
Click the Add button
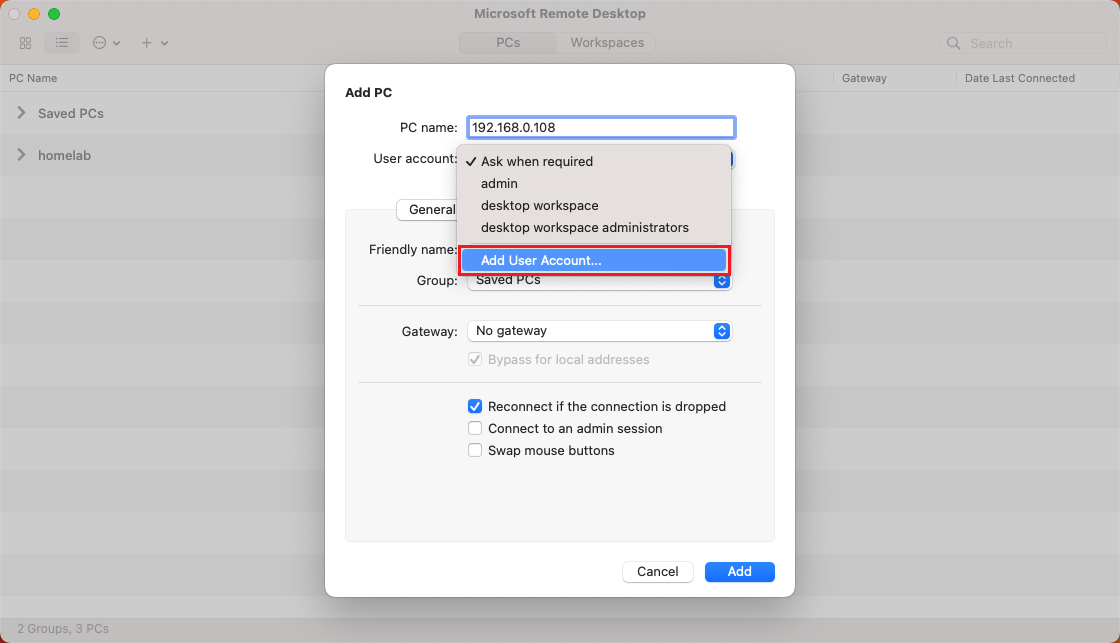pyautogui.click(x=739, y=572)
